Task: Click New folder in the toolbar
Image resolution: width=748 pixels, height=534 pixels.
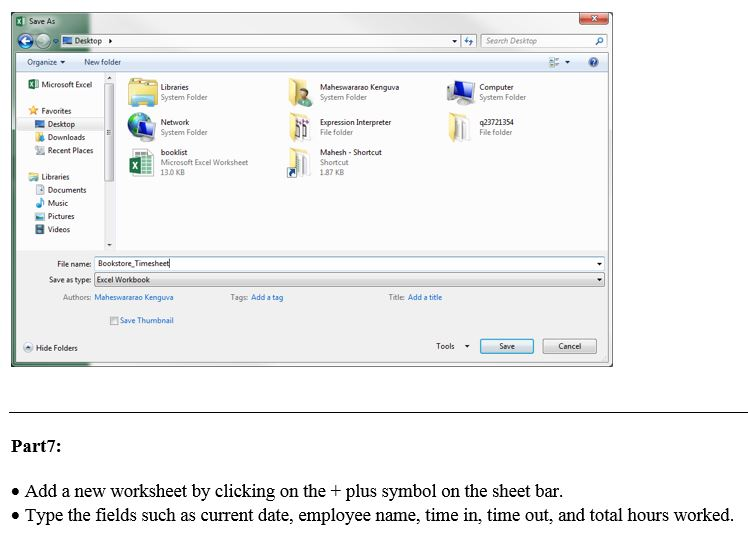Action: (103, 62)
